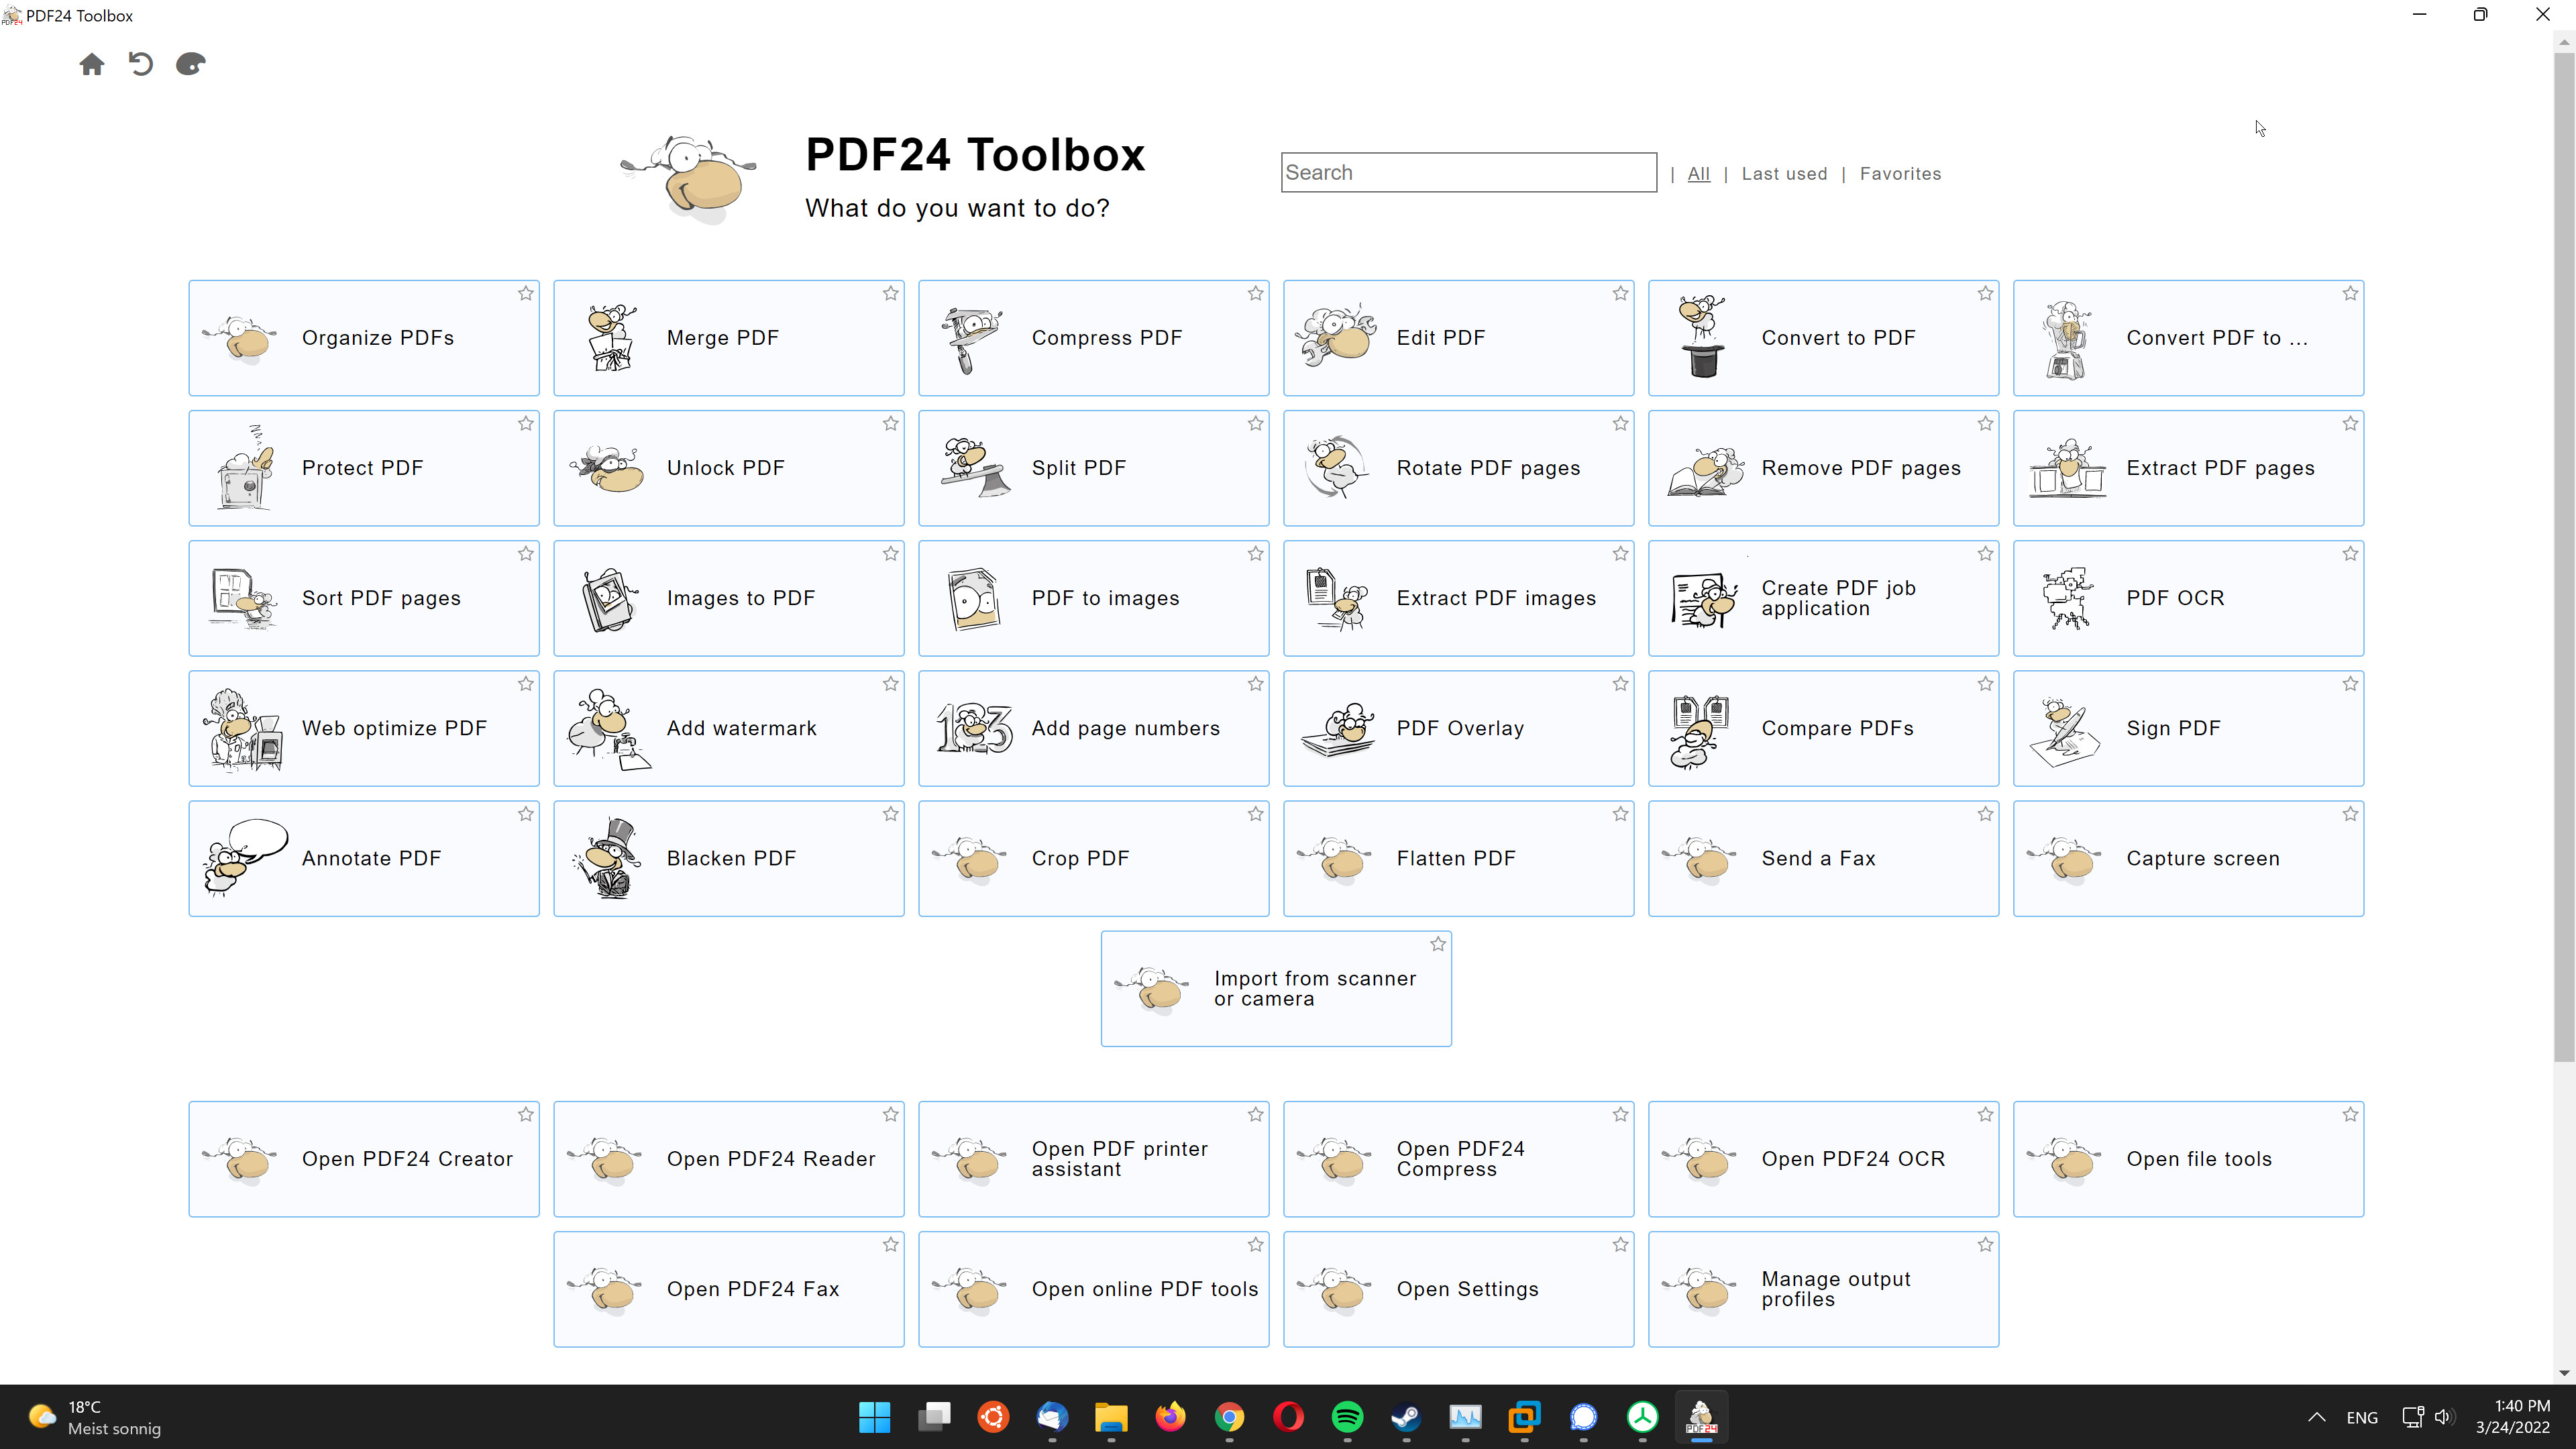Open Create PDF job application tool
2576x1449 pixels.
click(1824, 598)
